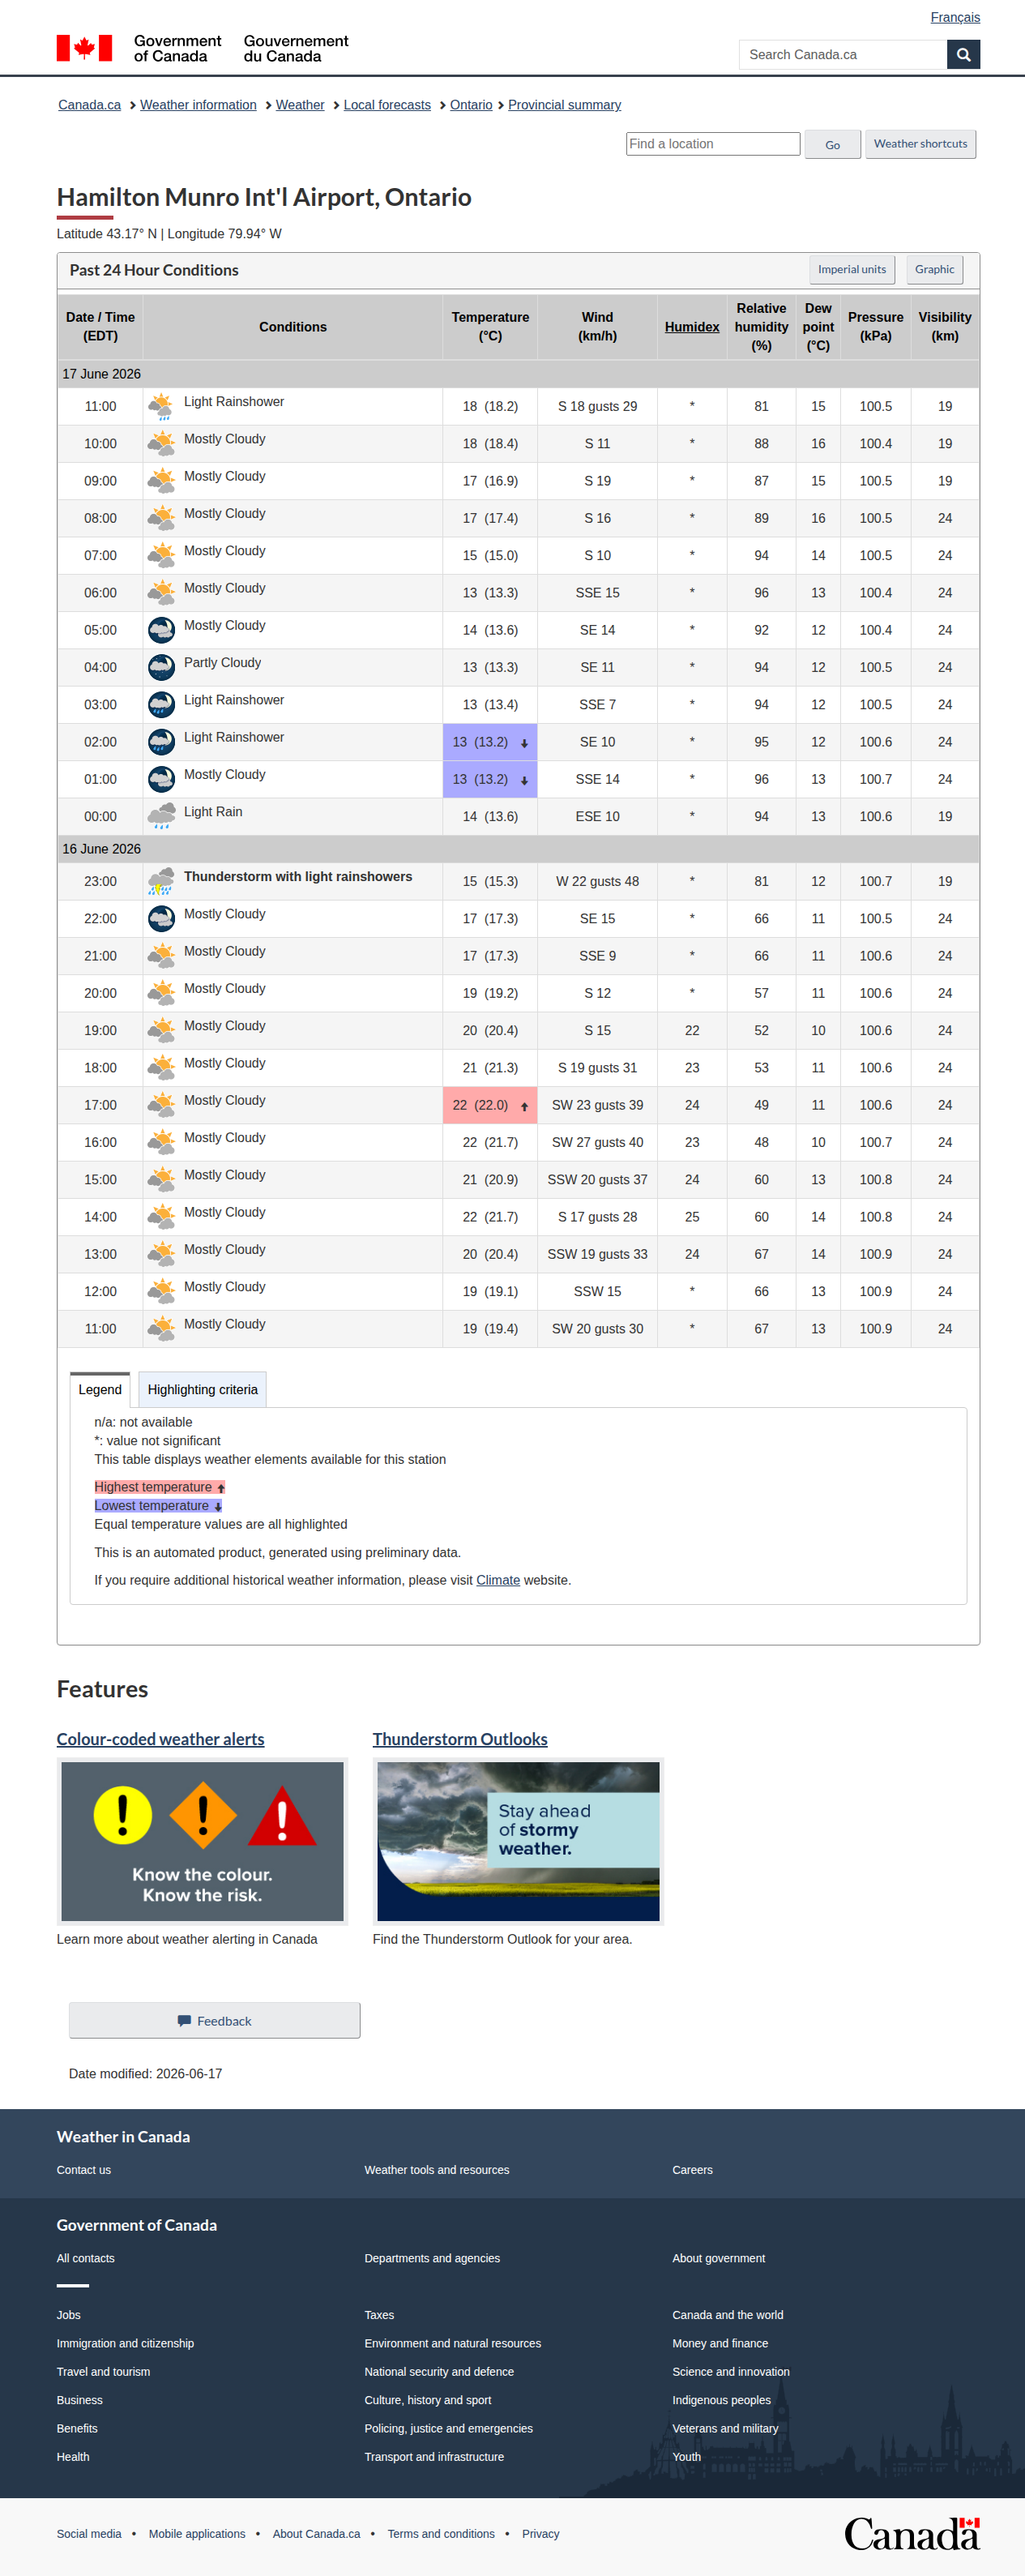
Task: Click weather icon in 07:00 Mostly Cloudy row
Action: click(x=161, y=555)
